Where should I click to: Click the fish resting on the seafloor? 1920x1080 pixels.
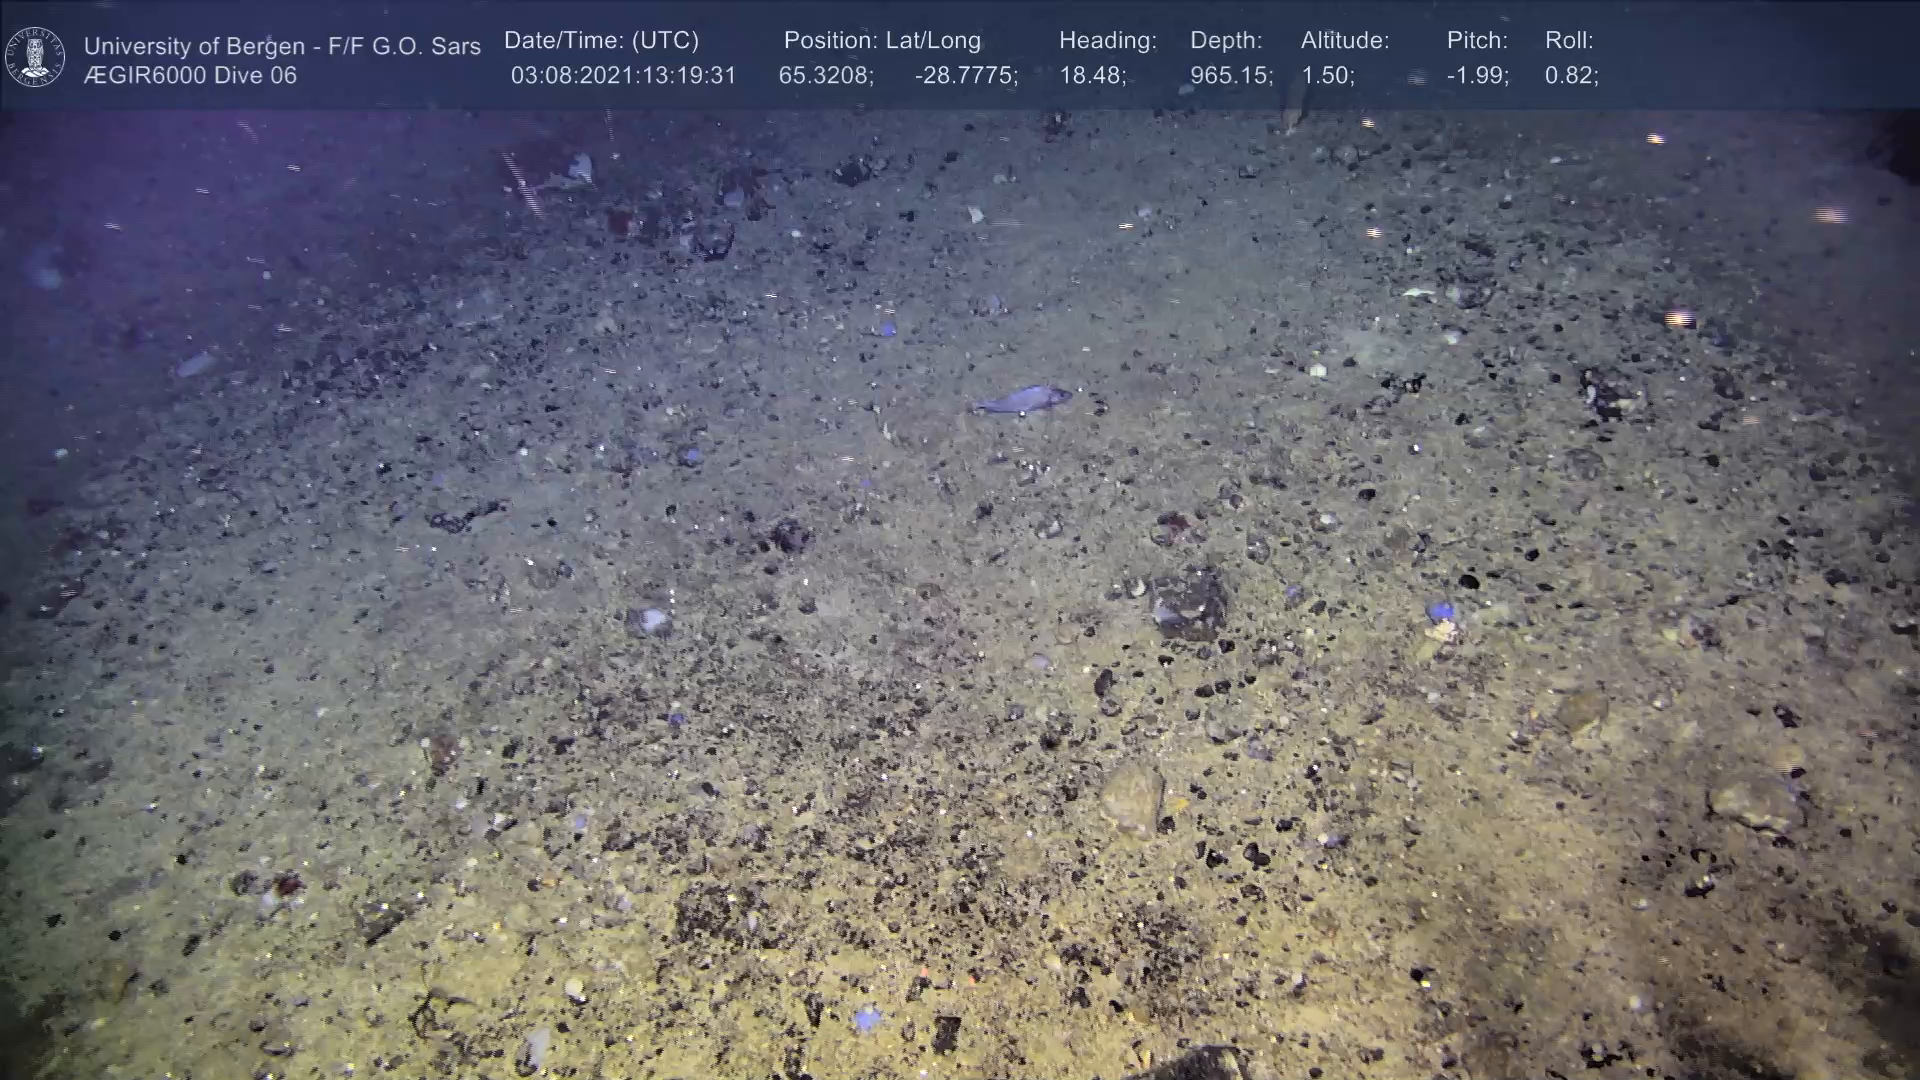[1022, 400]
